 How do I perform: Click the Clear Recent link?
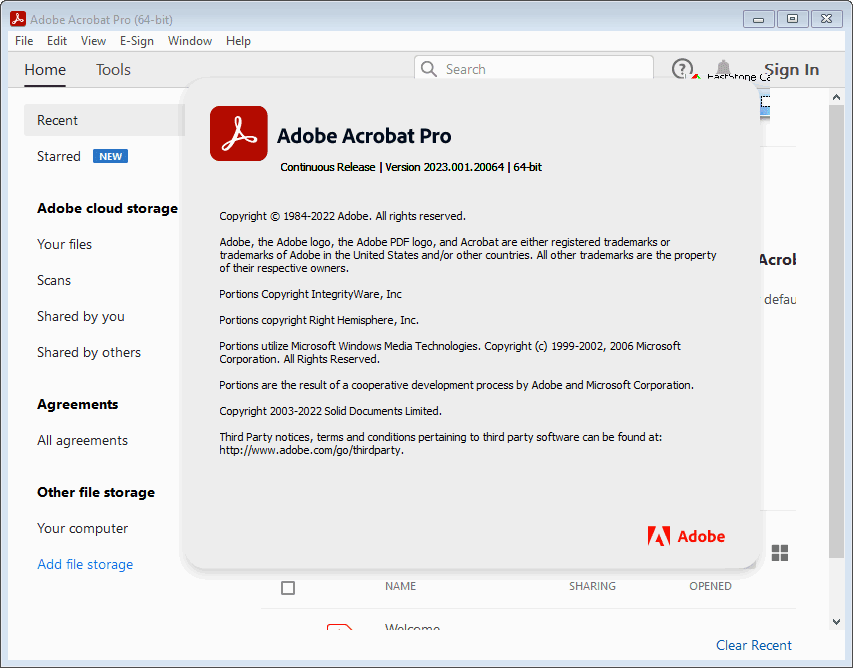(753, 645)
